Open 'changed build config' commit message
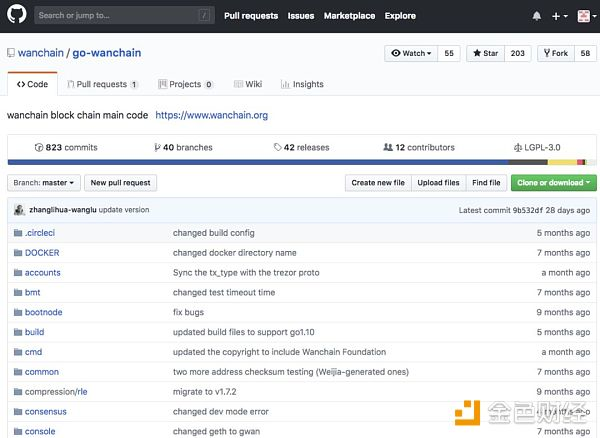Viewport: 600px width, 438px height. pyautogui.click(x=214, y=233)
